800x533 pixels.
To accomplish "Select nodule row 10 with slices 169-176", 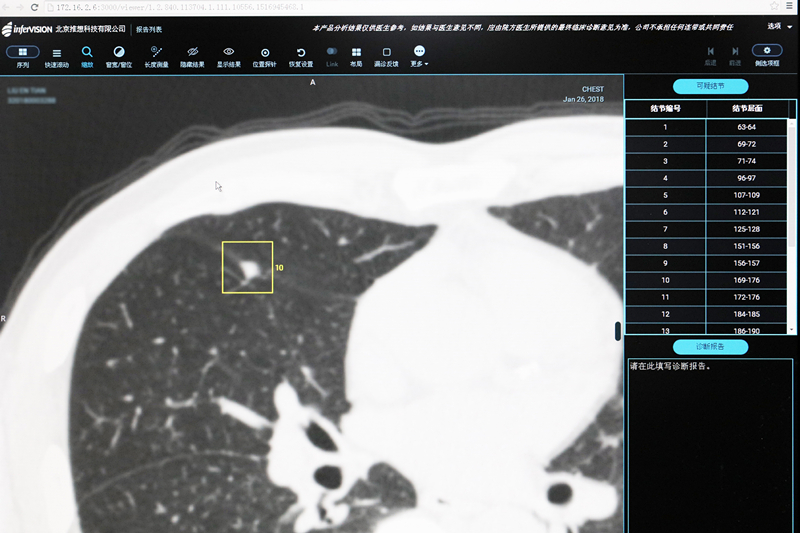I will (x=706, y=280).
